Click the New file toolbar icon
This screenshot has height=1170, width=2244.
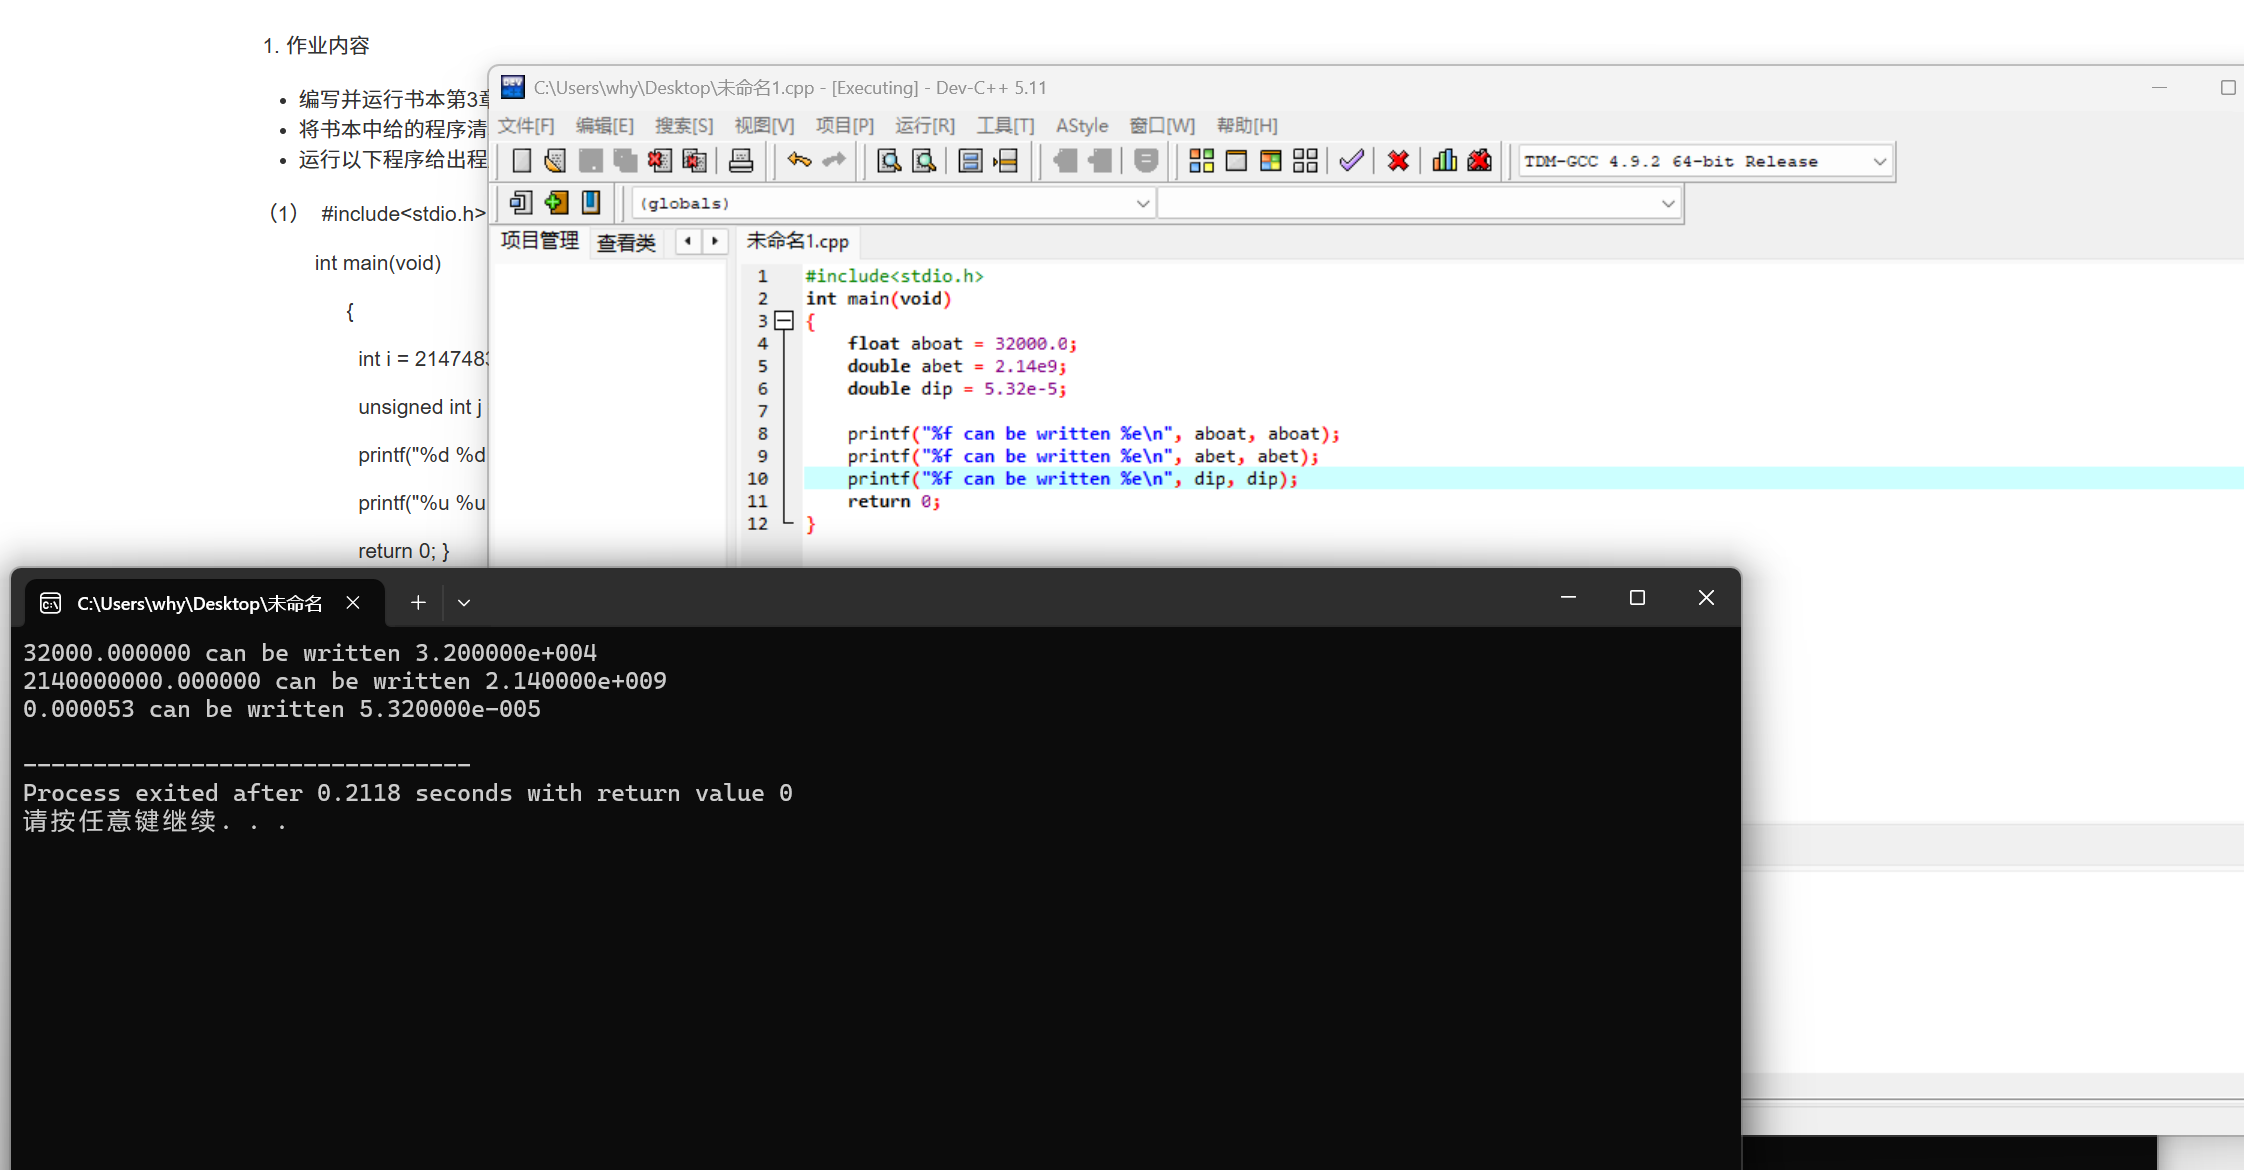[521, 161]
